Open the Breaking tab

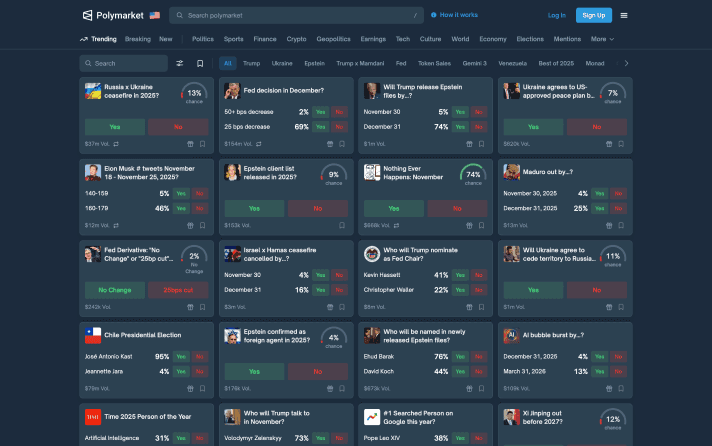[138, 39]
